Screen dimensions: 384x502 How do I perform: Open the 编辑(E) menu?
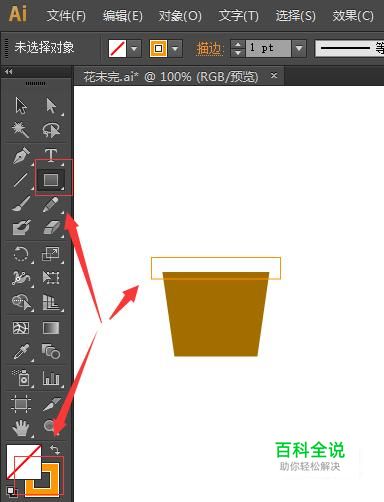[x=122, y=16]
